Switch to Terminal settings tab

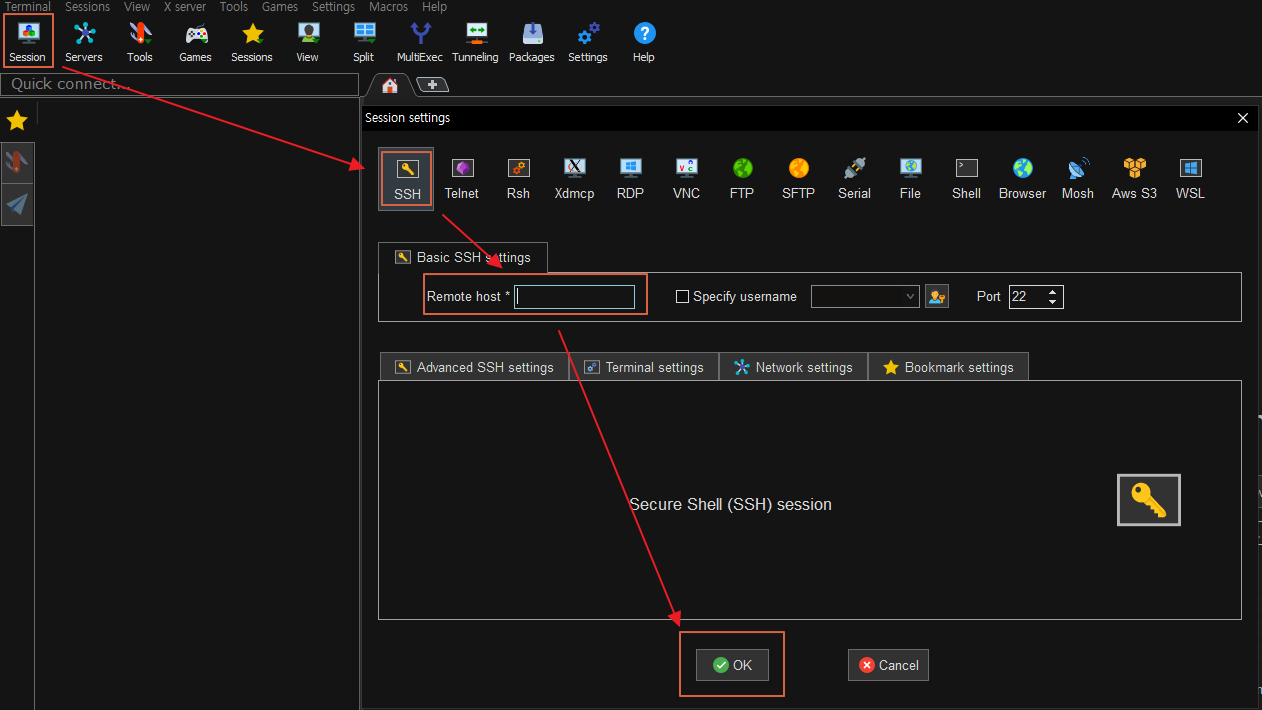(644, 367)
